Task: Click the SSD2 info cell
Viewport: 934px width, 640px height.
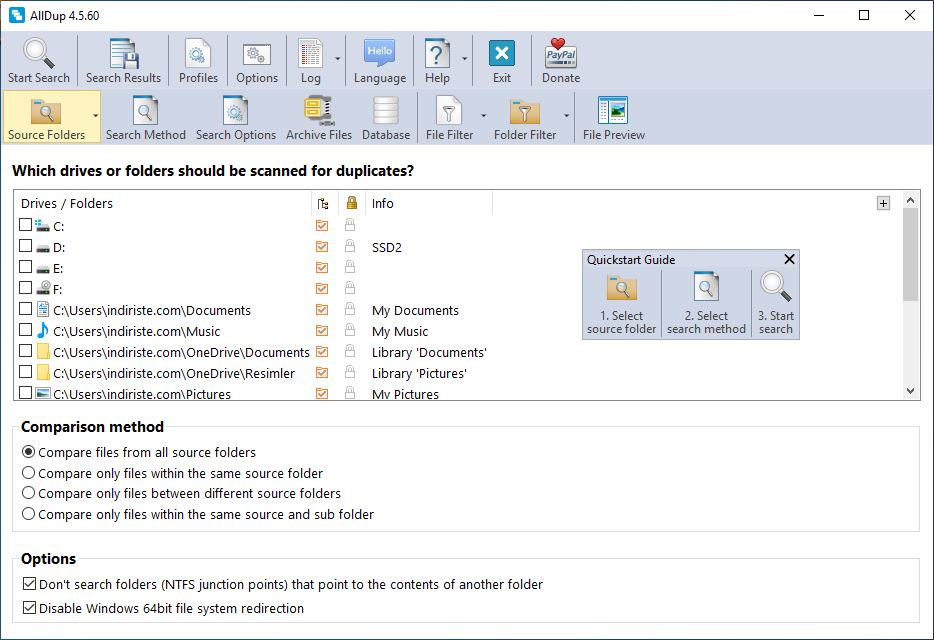Action: tap(387, 247)
